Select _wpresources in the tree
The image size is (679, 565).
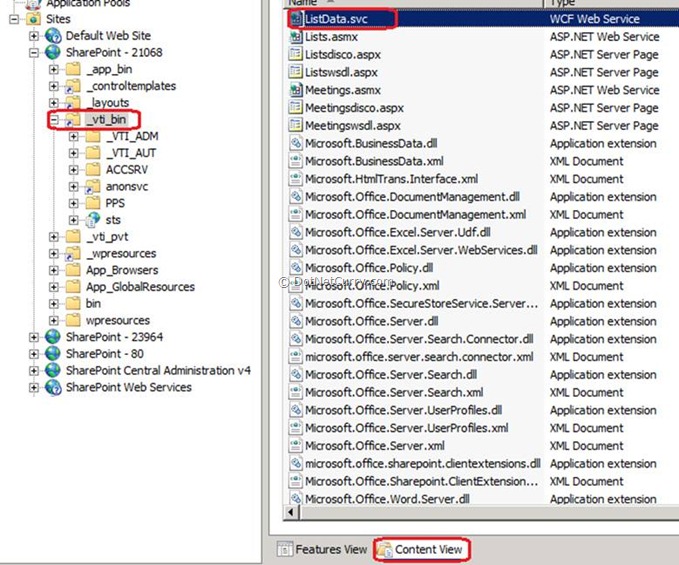(121, 253)
